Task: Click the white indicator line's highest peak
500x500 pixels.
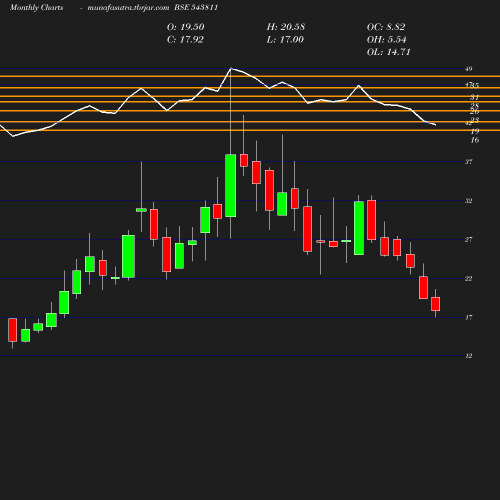Action: tap(231, 68)
